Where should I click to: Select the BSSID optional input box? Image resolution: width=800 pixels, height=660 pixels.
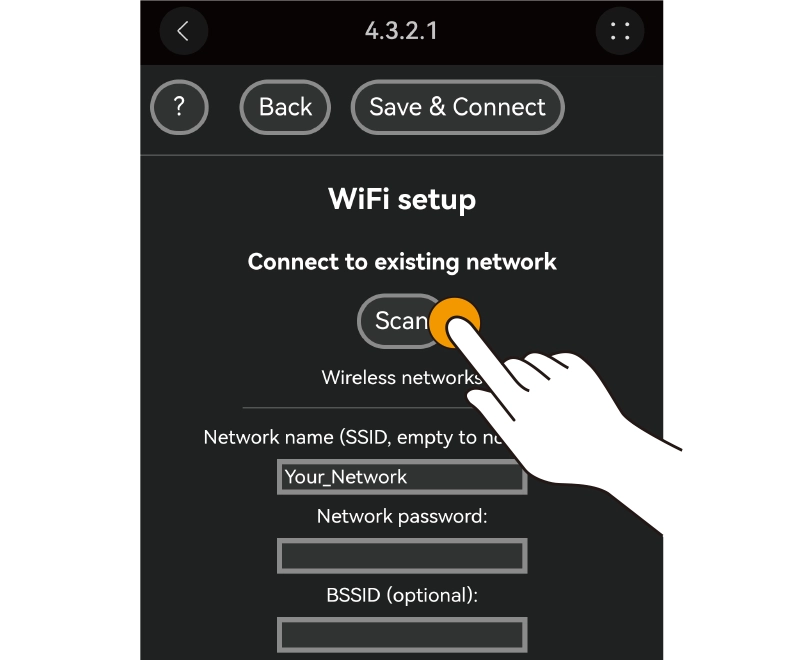[402, 635]
